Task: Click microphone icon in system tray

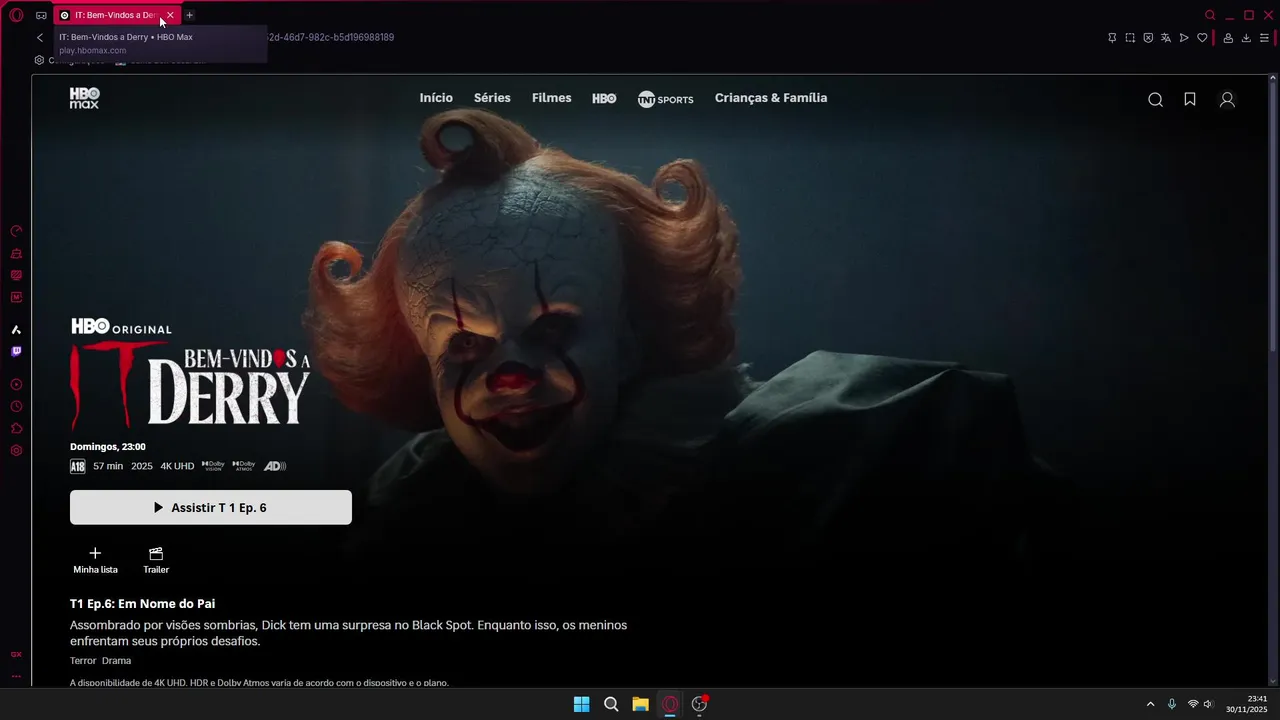Action: point(1172,704)
